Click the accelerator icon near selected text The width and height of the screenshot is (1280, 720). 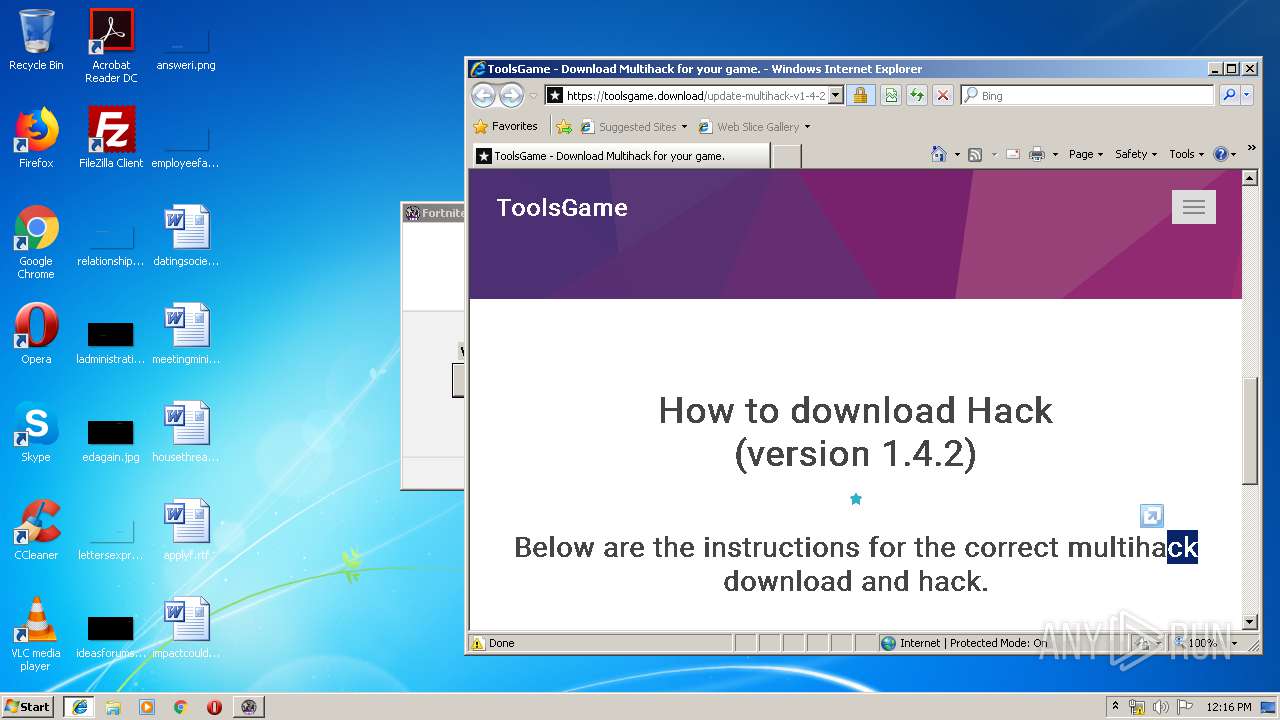point(1152,516)
